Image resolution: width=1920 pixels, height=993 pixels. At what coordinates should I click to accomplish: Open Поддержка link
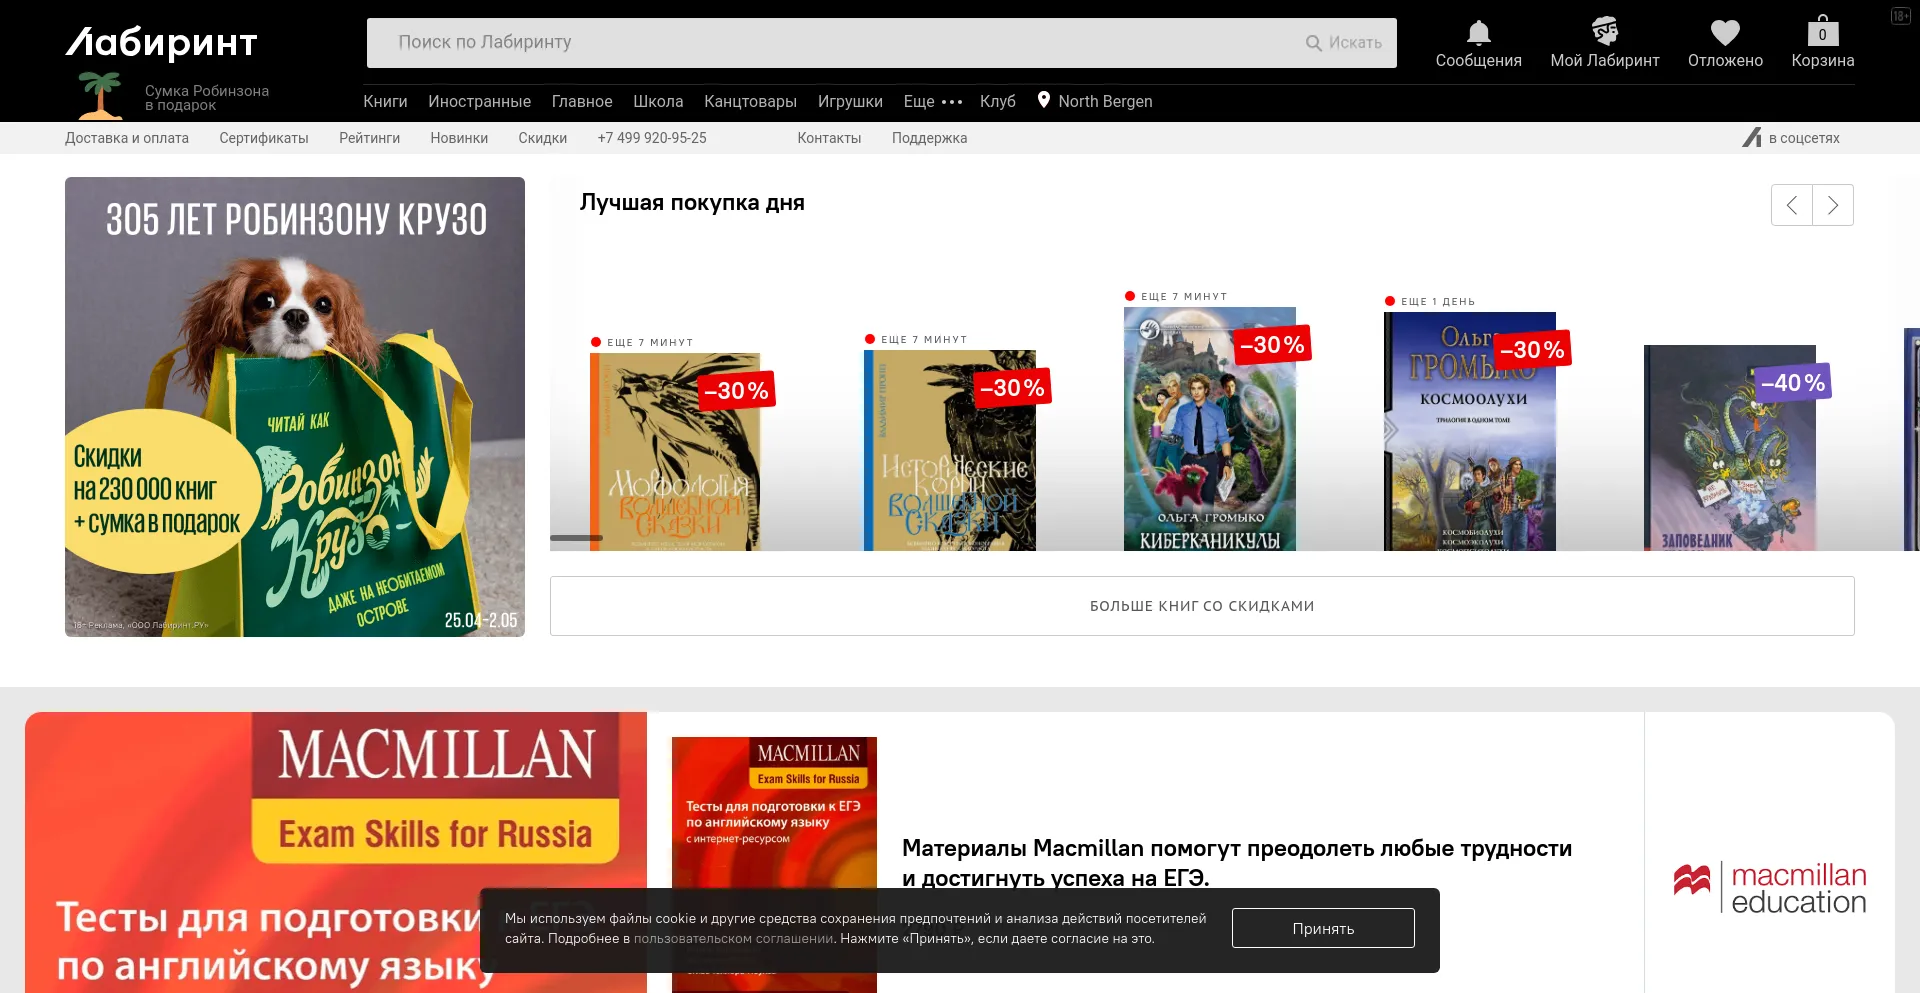pyautogui.click(x=929, y=138)
